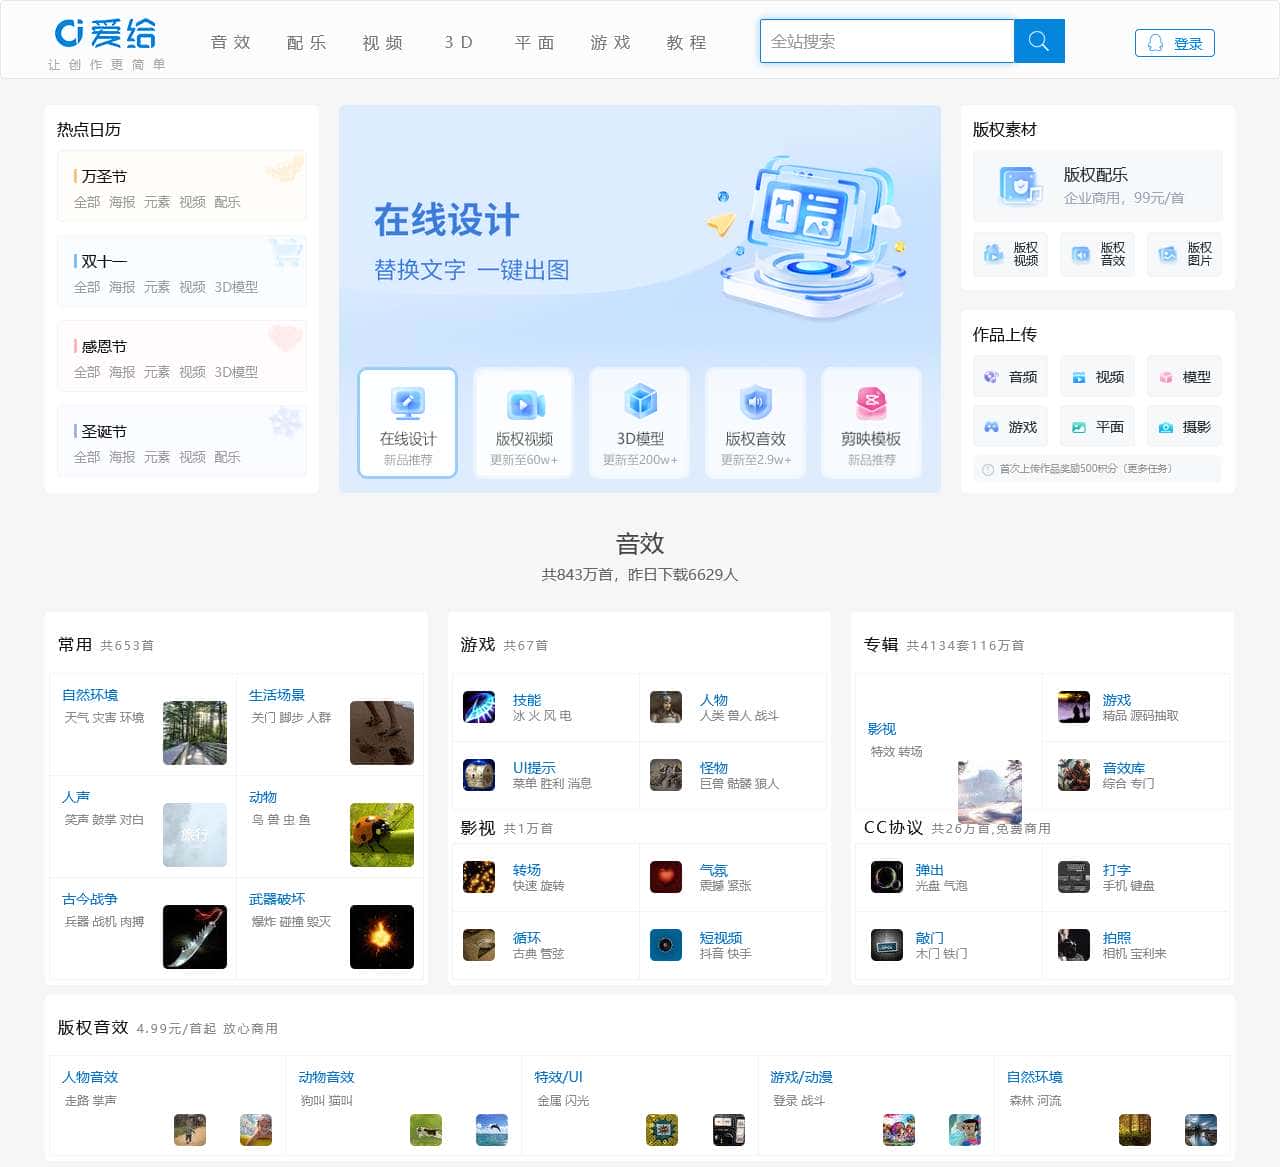Click the 登录 login button

point(1175,43)
